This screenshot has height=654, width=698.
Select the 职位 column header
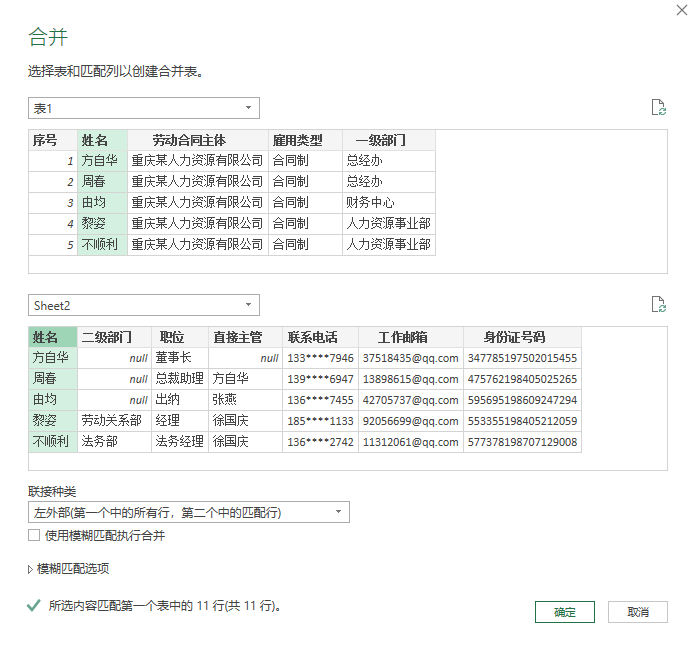click(180, 337)
